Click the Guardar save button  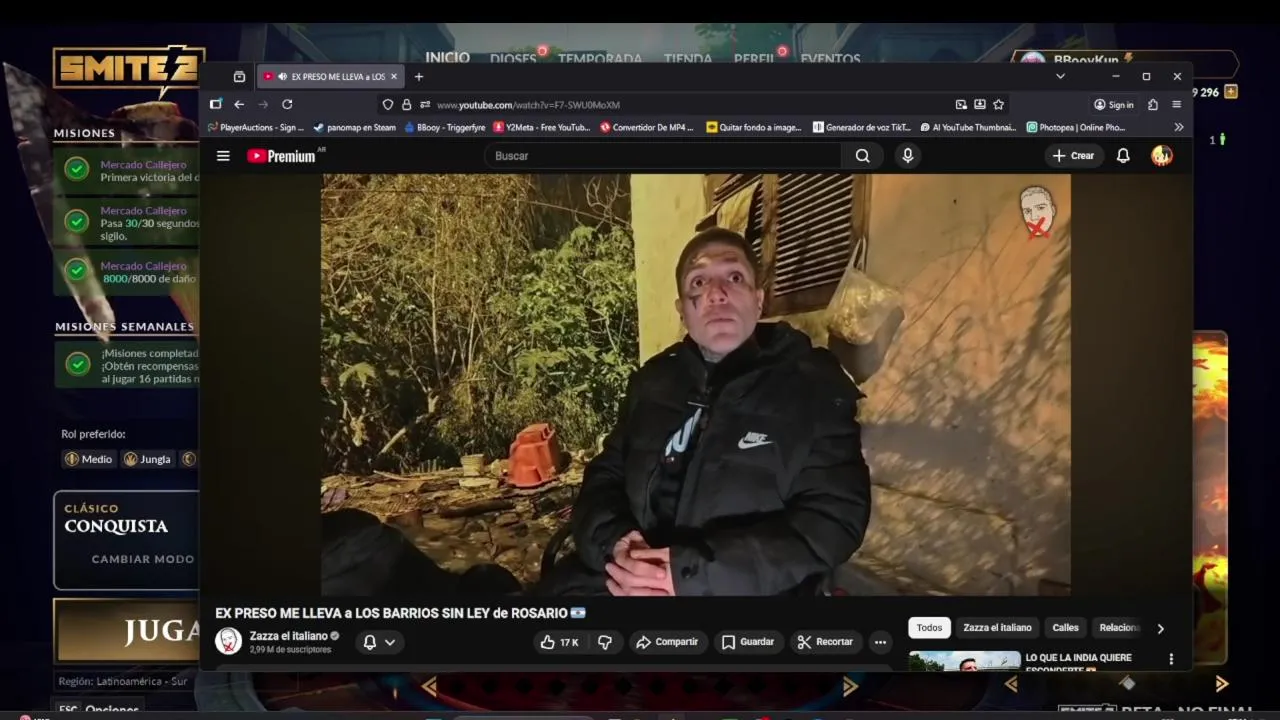pos(748,642)
